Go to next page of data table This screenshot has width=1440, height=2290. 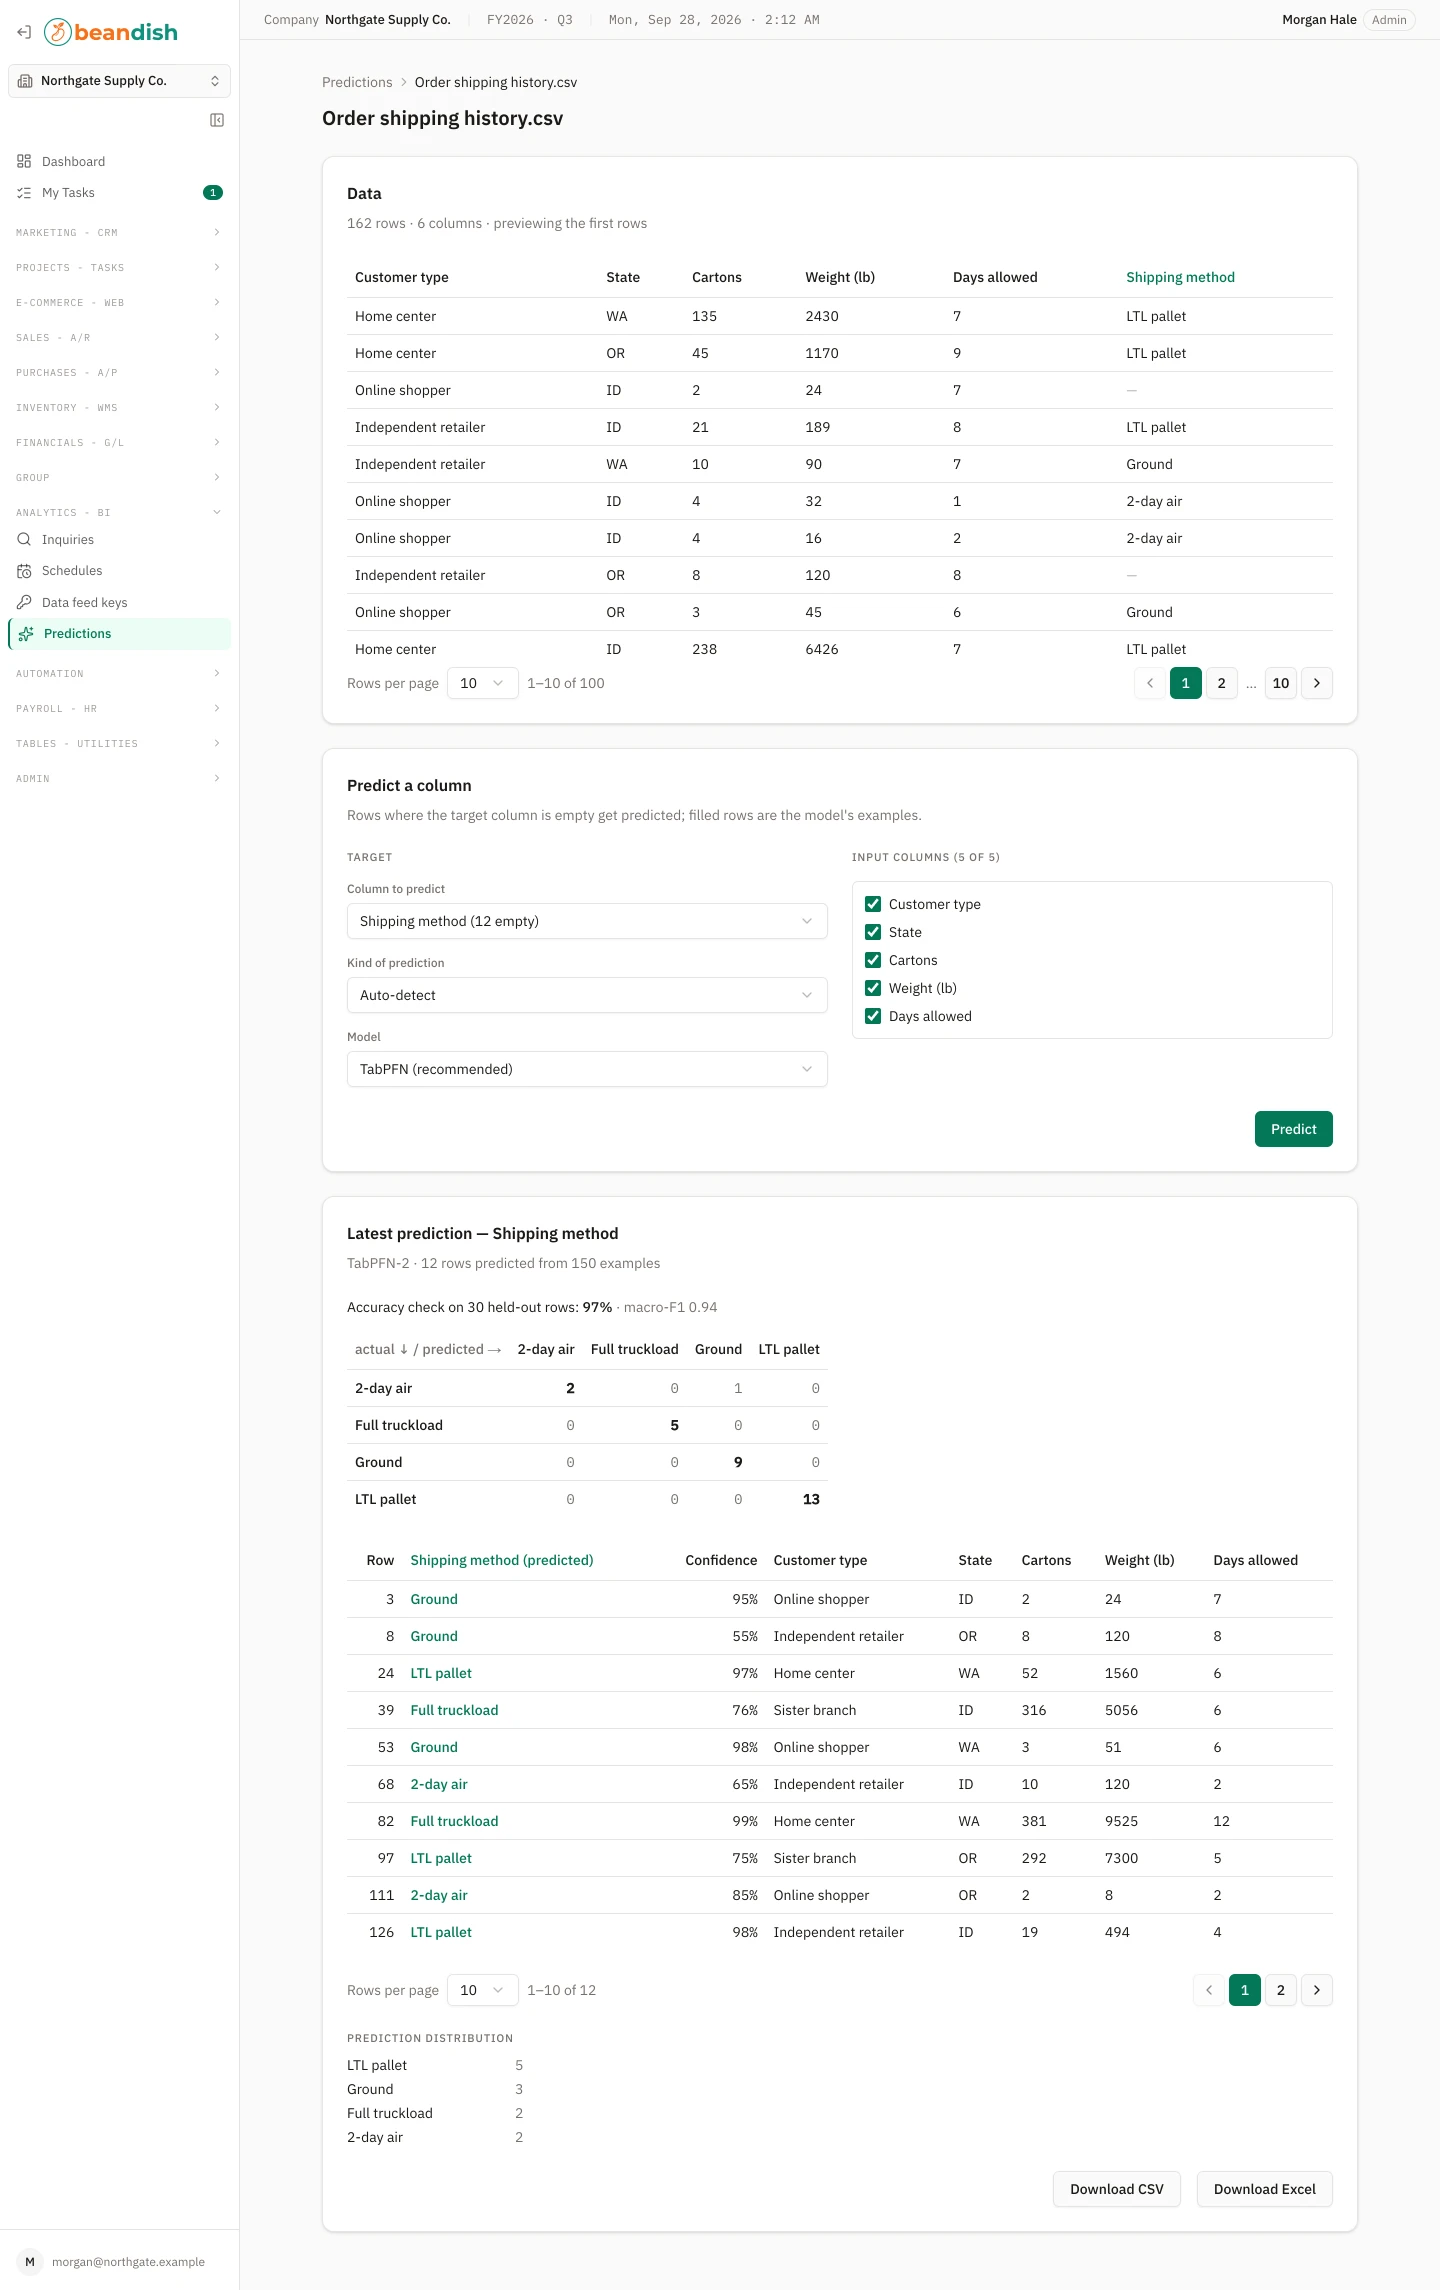pyautogui.click(x=1317, y=683)
